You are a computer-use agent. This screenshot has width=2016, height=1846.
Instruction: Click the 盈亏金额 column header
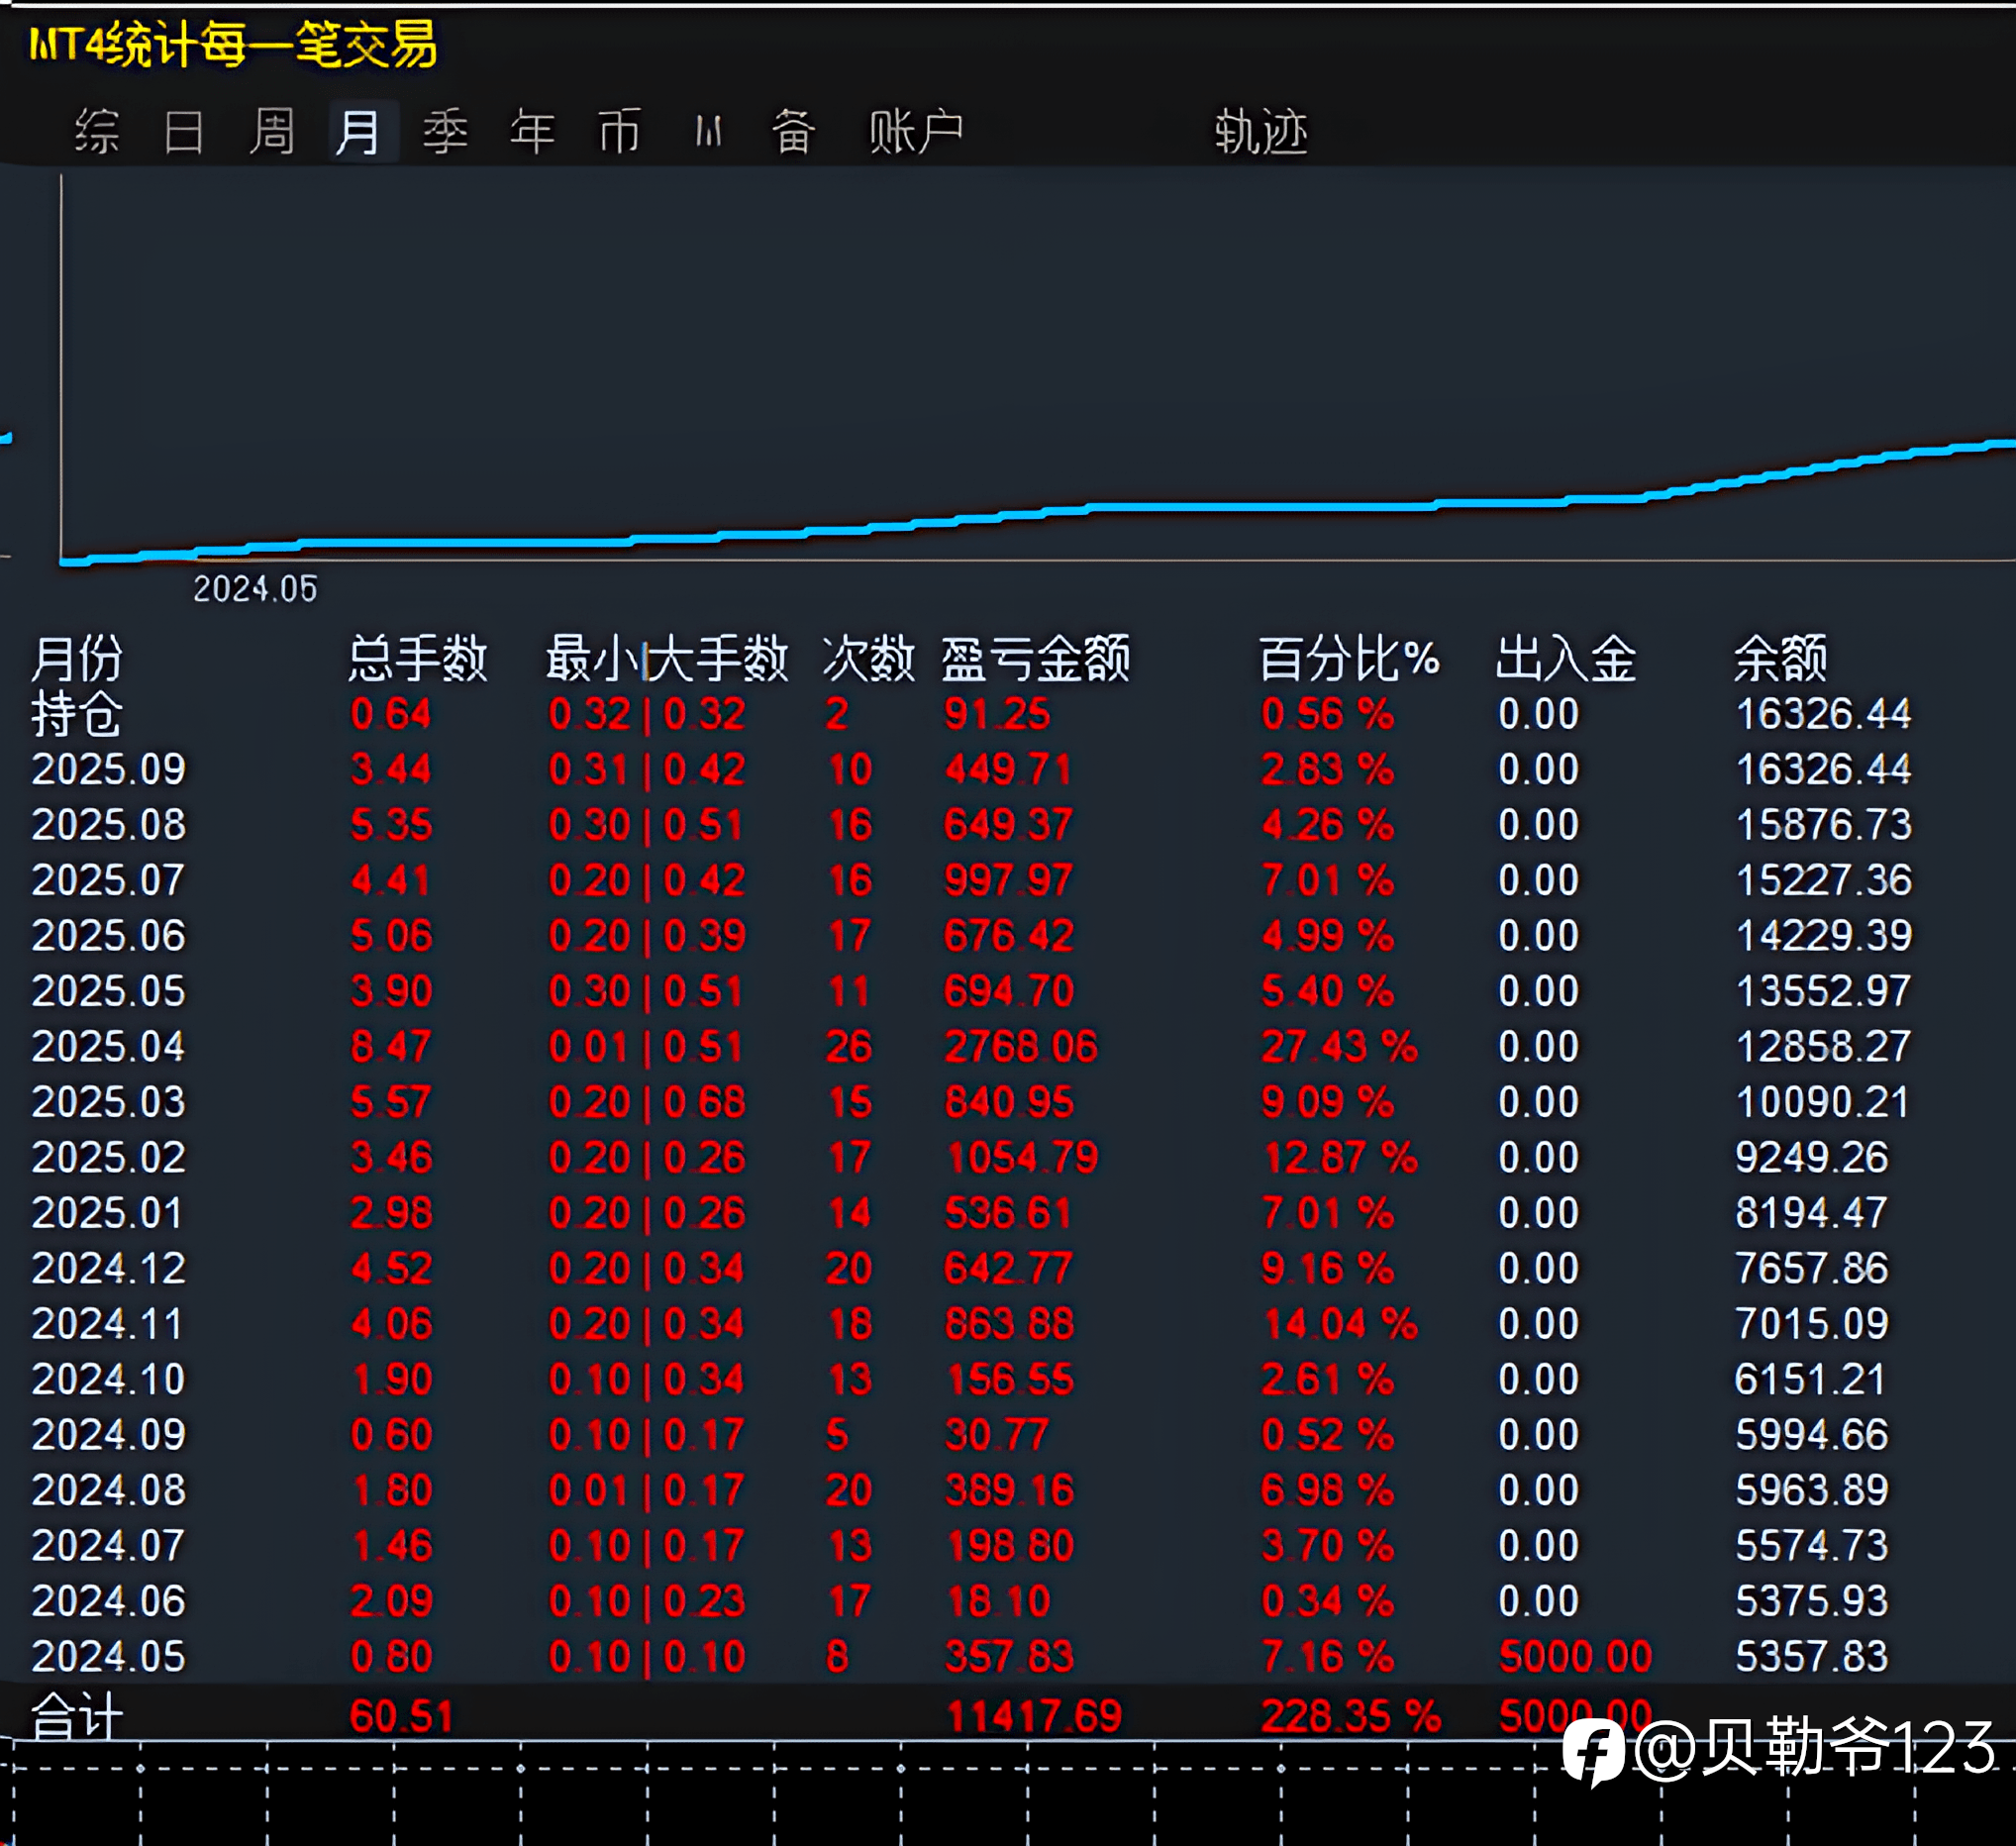(1035, 658)
